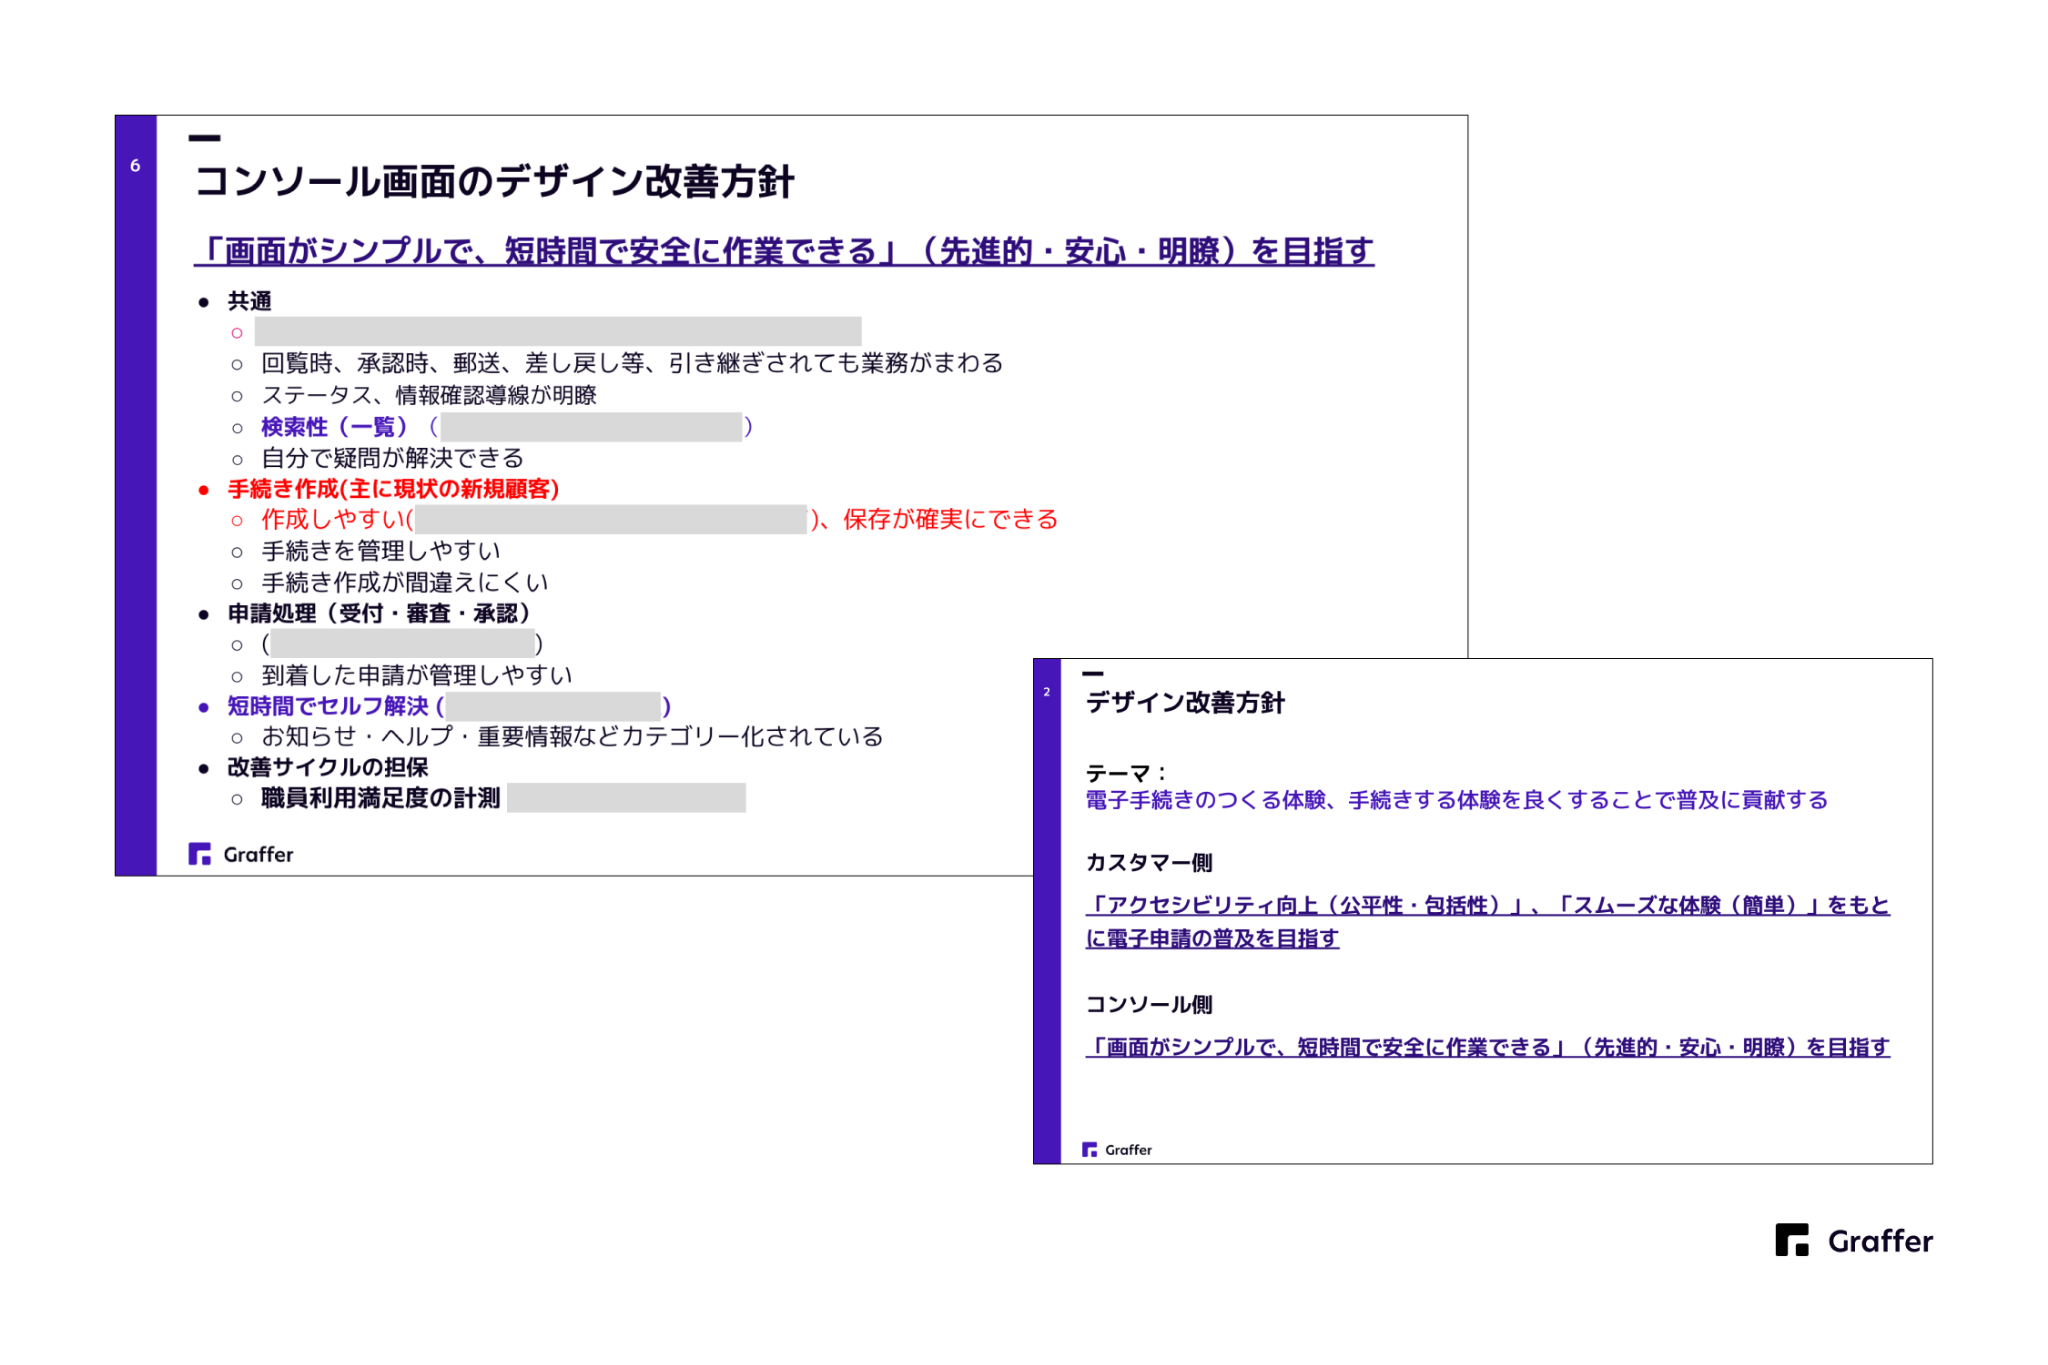Click the heading 改善サイクルの担保

[x=328, y=767]
